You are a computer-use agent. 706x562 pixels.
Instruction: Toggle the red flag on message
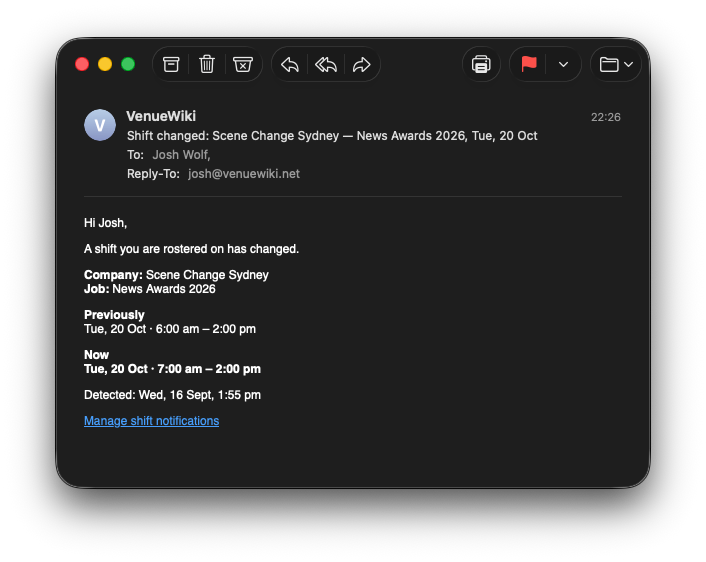click(x=529, y=64)
